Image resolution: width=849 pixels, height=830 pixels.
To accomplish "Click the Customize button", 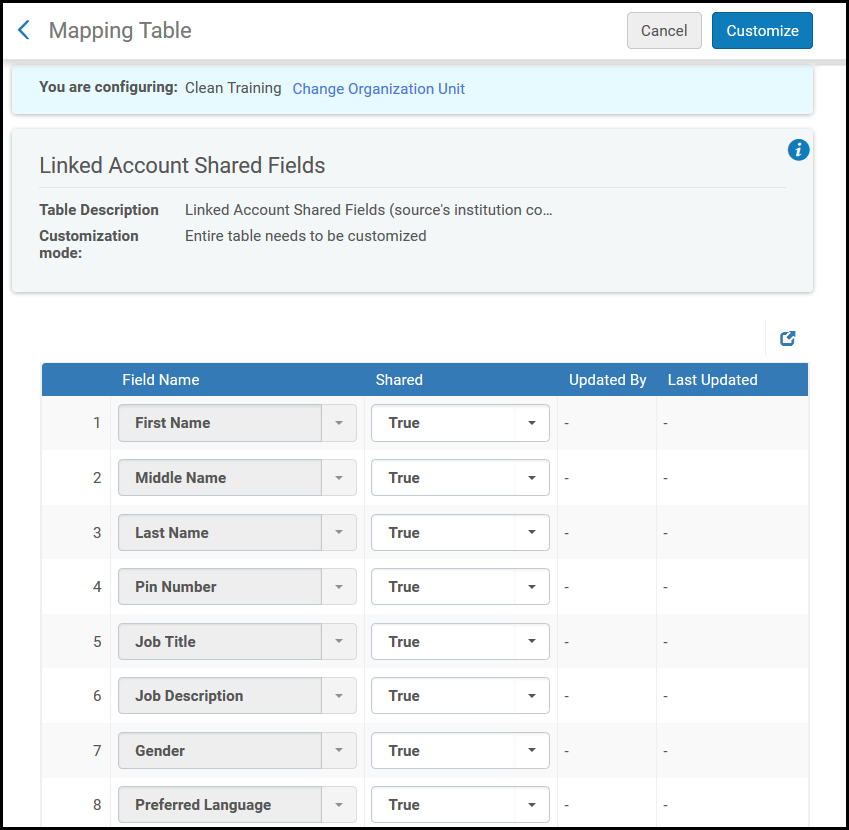I will 762,31.
